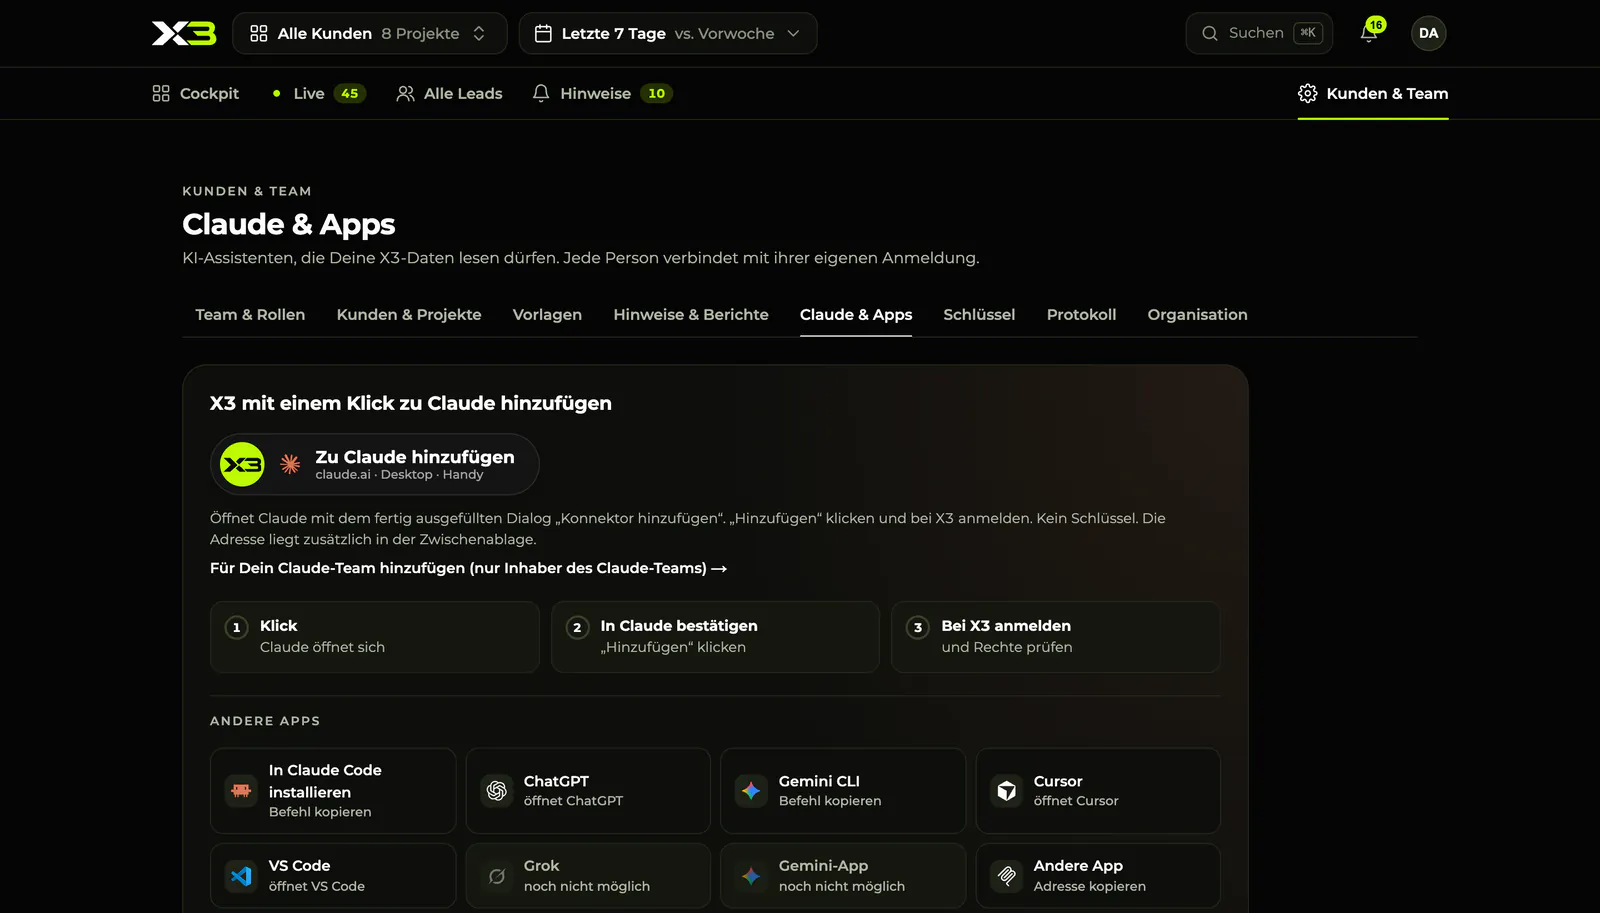Click the Cursor cube icon
Screen dimensions: 1600x913
[1006, 790]
